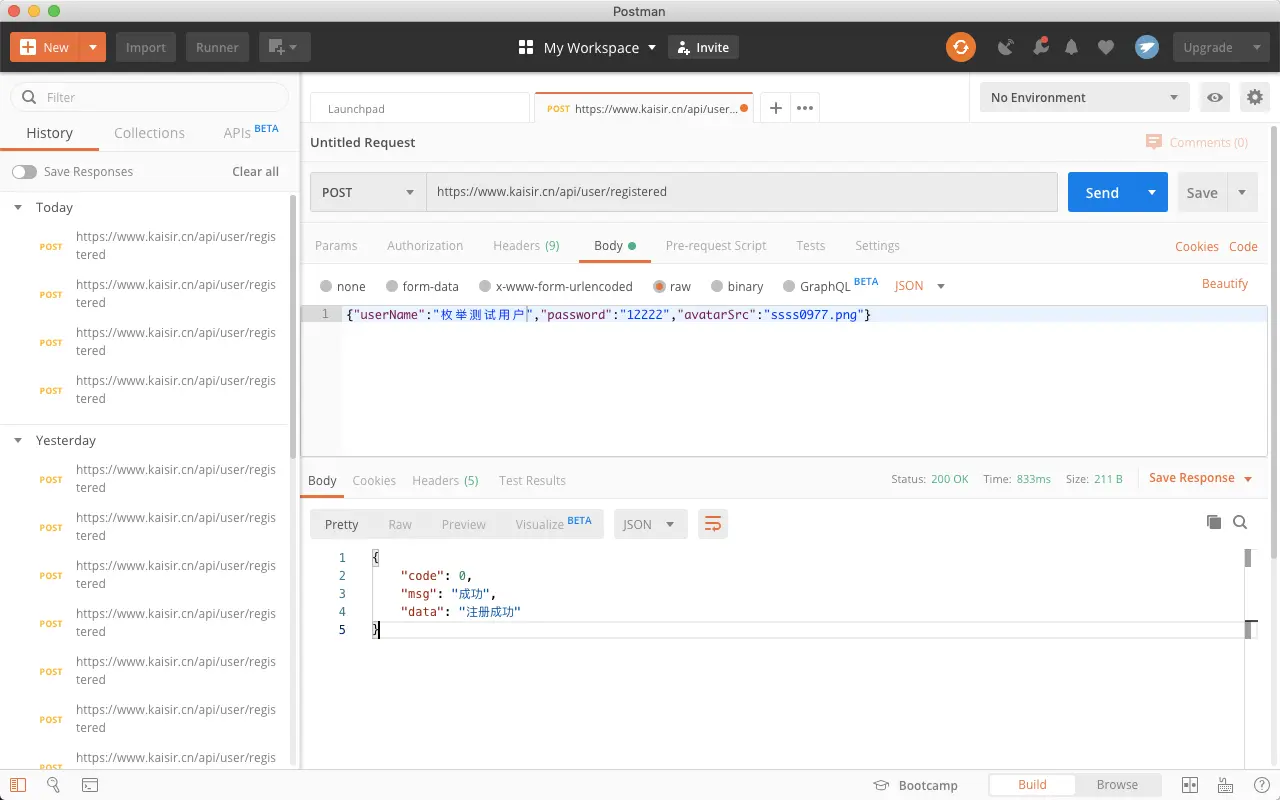The image size is (1280, 800).
Task: Open tab options ellipsis menu
Action: [x=805, y=108]
